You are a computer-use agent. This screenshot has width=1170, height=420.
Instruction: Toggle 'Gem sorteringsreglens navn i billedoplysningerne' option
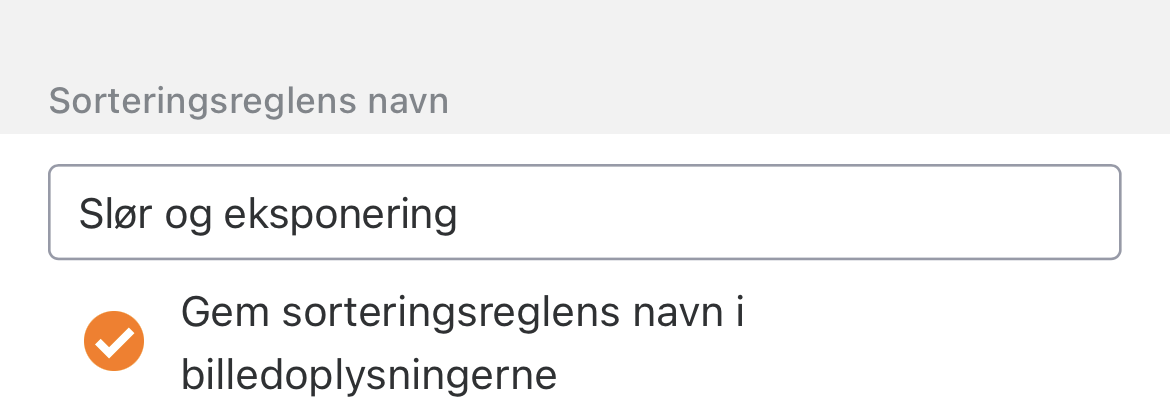(x=114, y=341)
